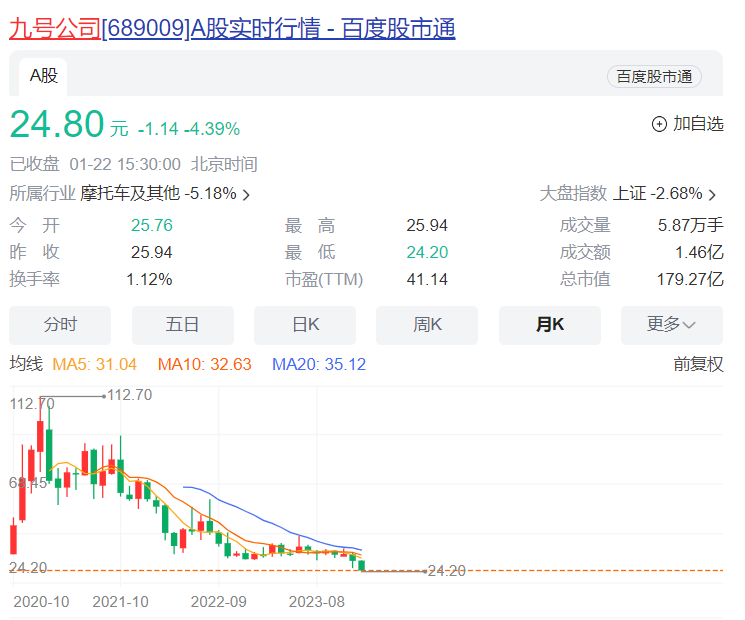The height and width of the screenshot is (620, 745).
Task: Click the 昨收 value 25.94
Action: pyautogui.click(x=152, y=252)
